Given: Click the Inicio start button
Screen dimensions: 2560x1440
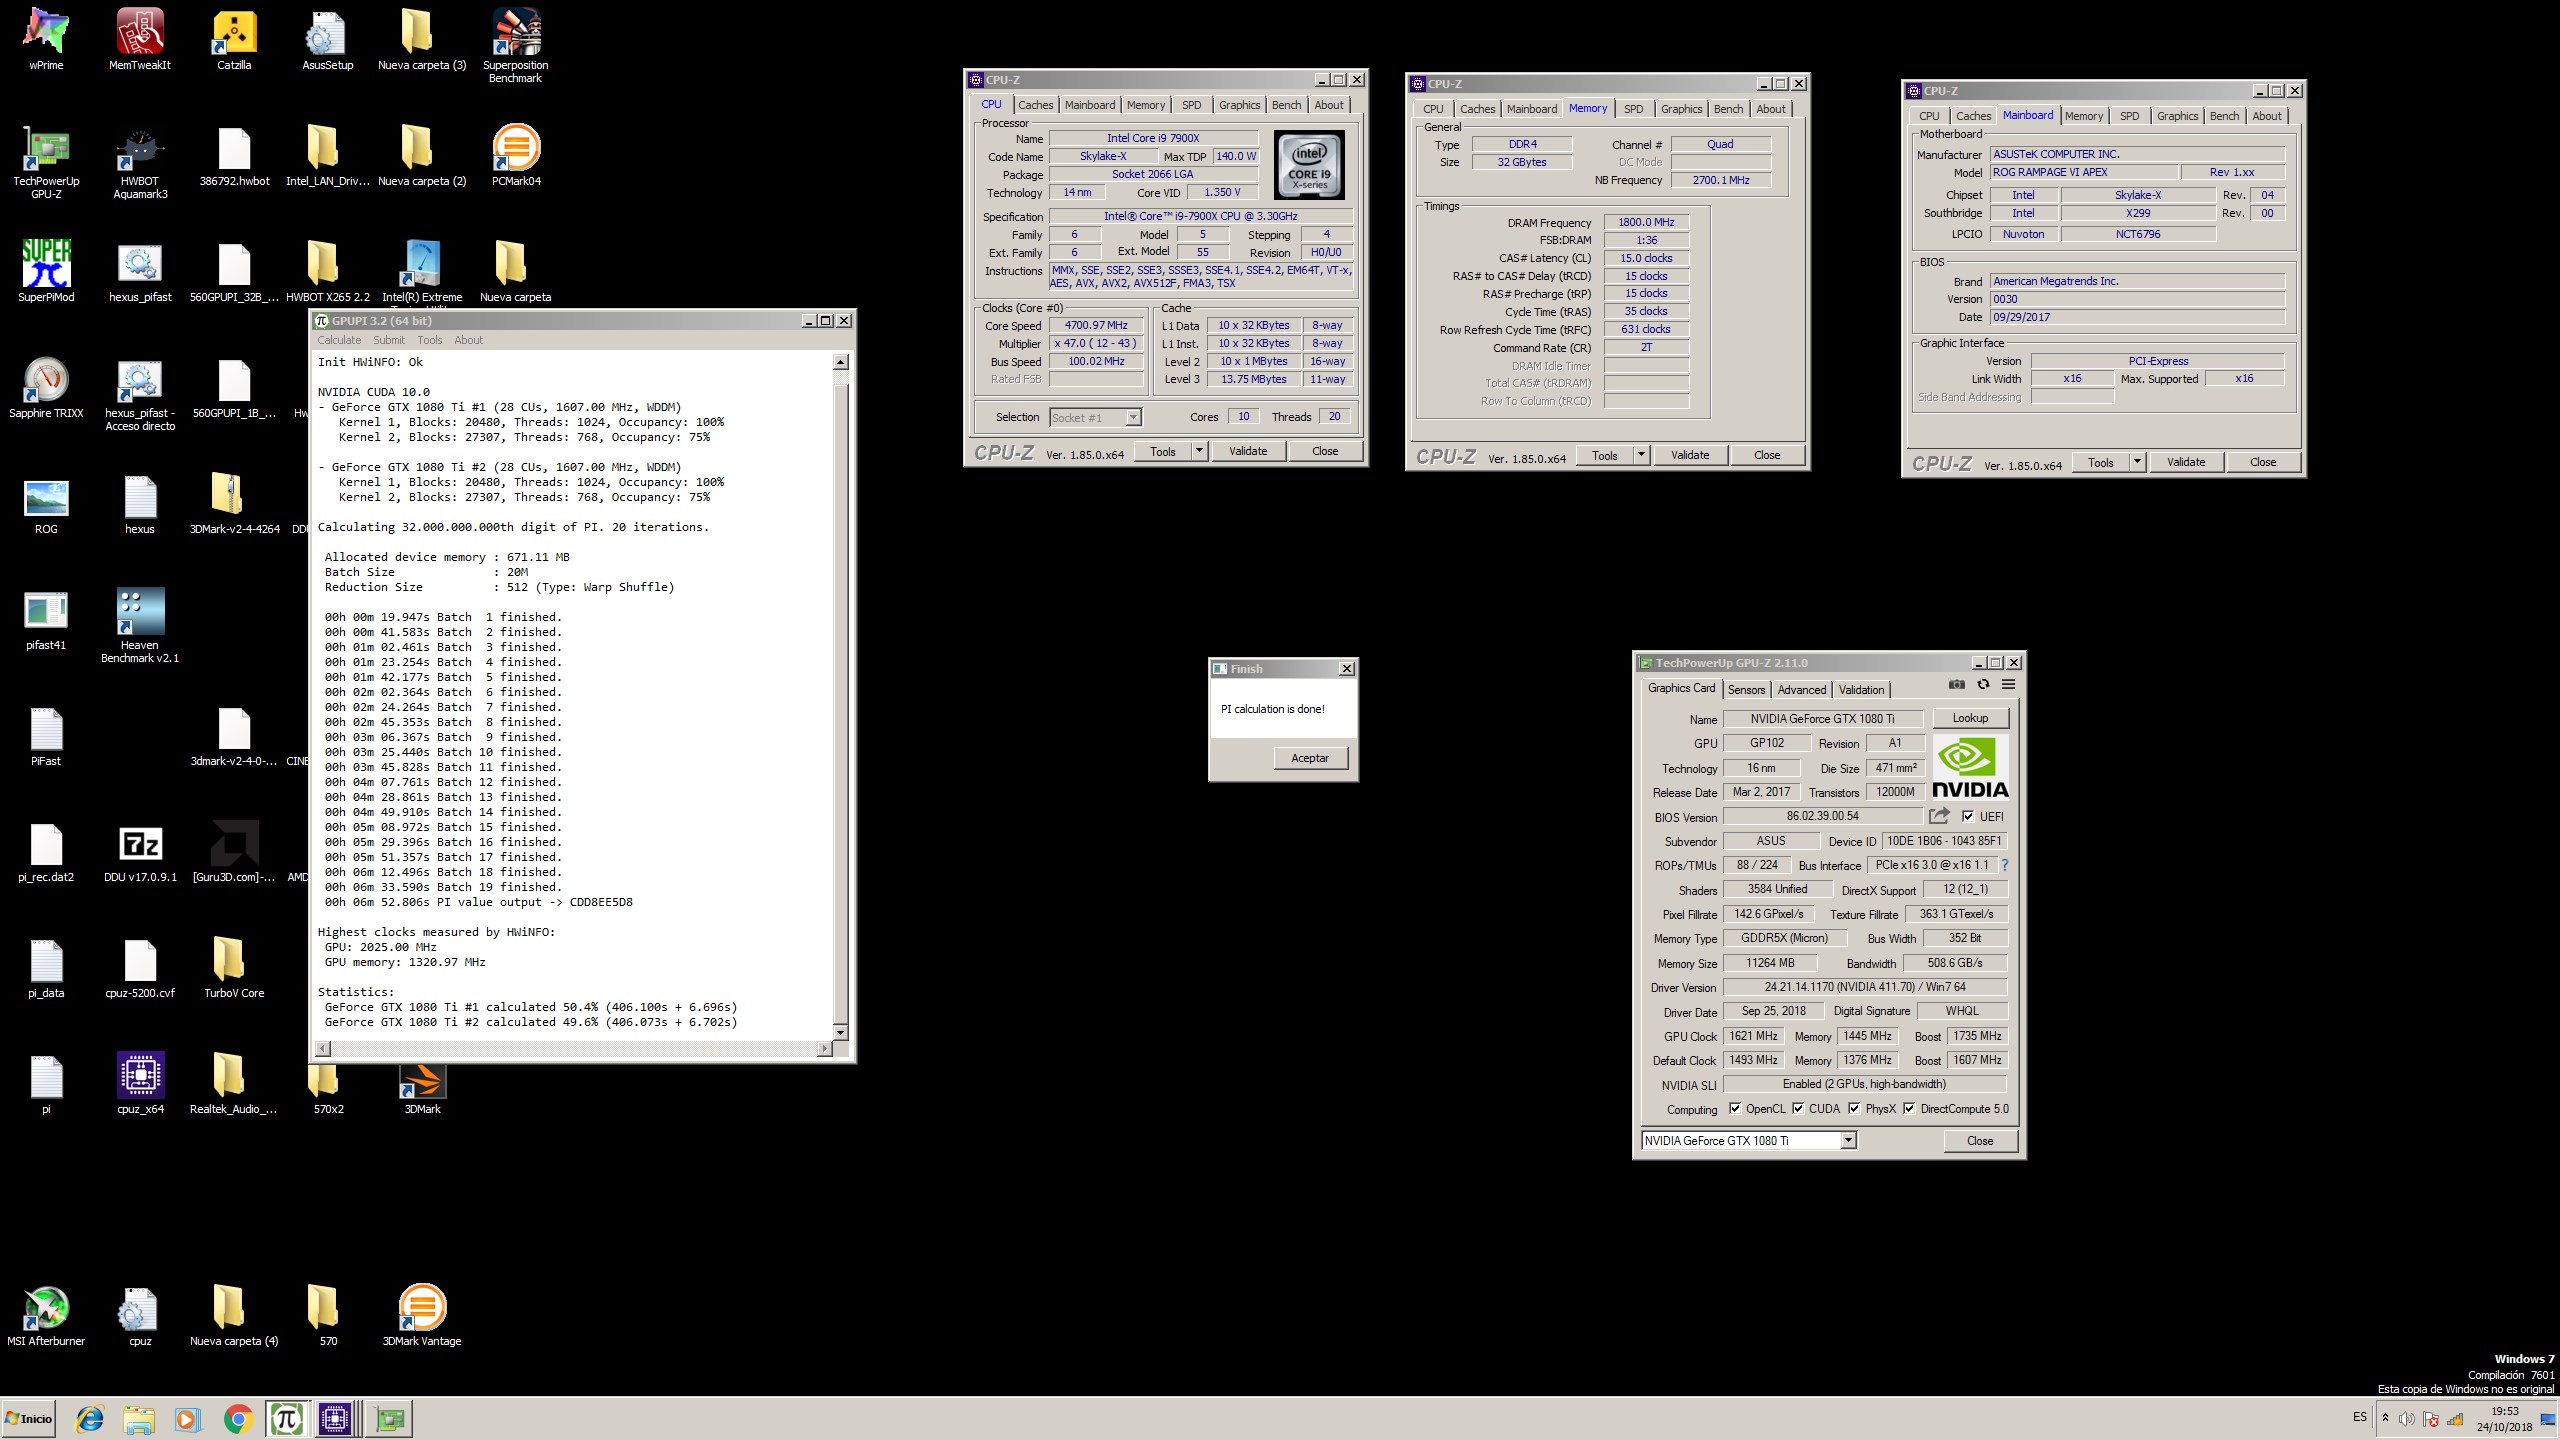Looking at the screenshot, I should (29, 1418).
